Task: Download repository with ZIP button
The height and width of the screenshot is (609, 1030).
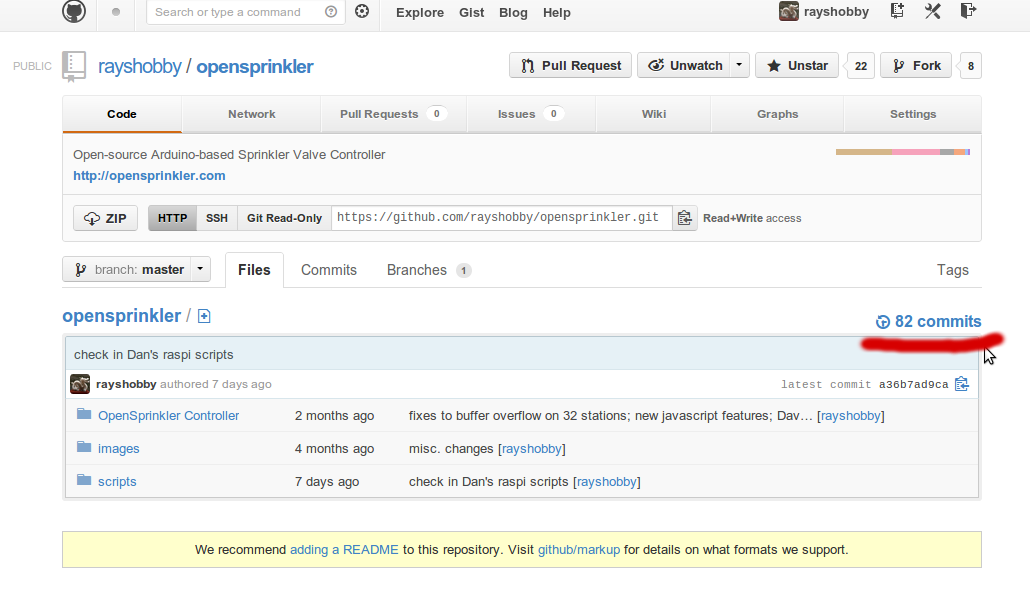Action: point(105,218)
